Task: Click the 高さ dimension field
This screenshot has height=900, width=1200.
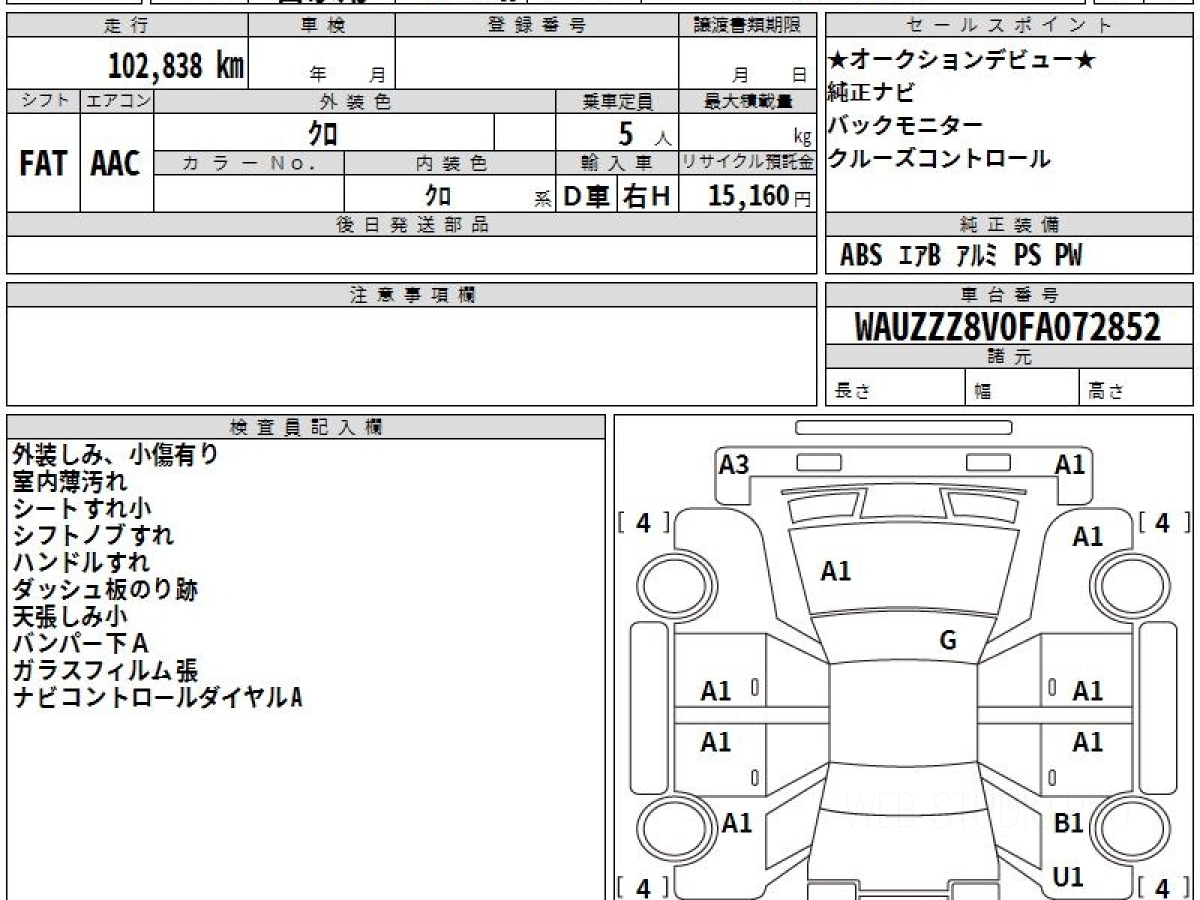Action: pyautogui.click(x=1136, y=388)
